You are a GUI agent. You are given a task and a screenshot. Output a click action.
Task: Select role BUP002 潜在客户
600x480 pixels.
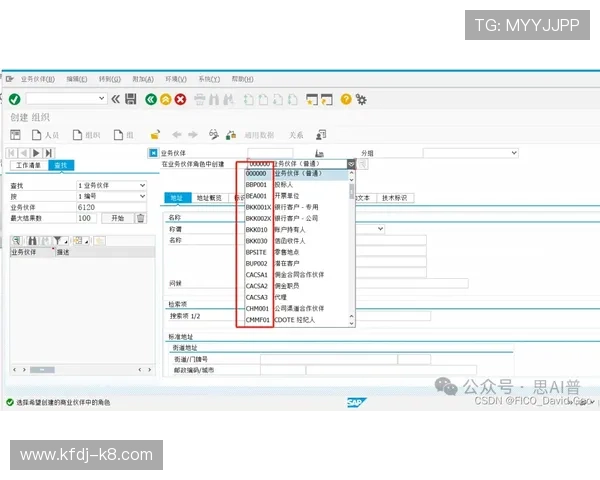point(297,264)
